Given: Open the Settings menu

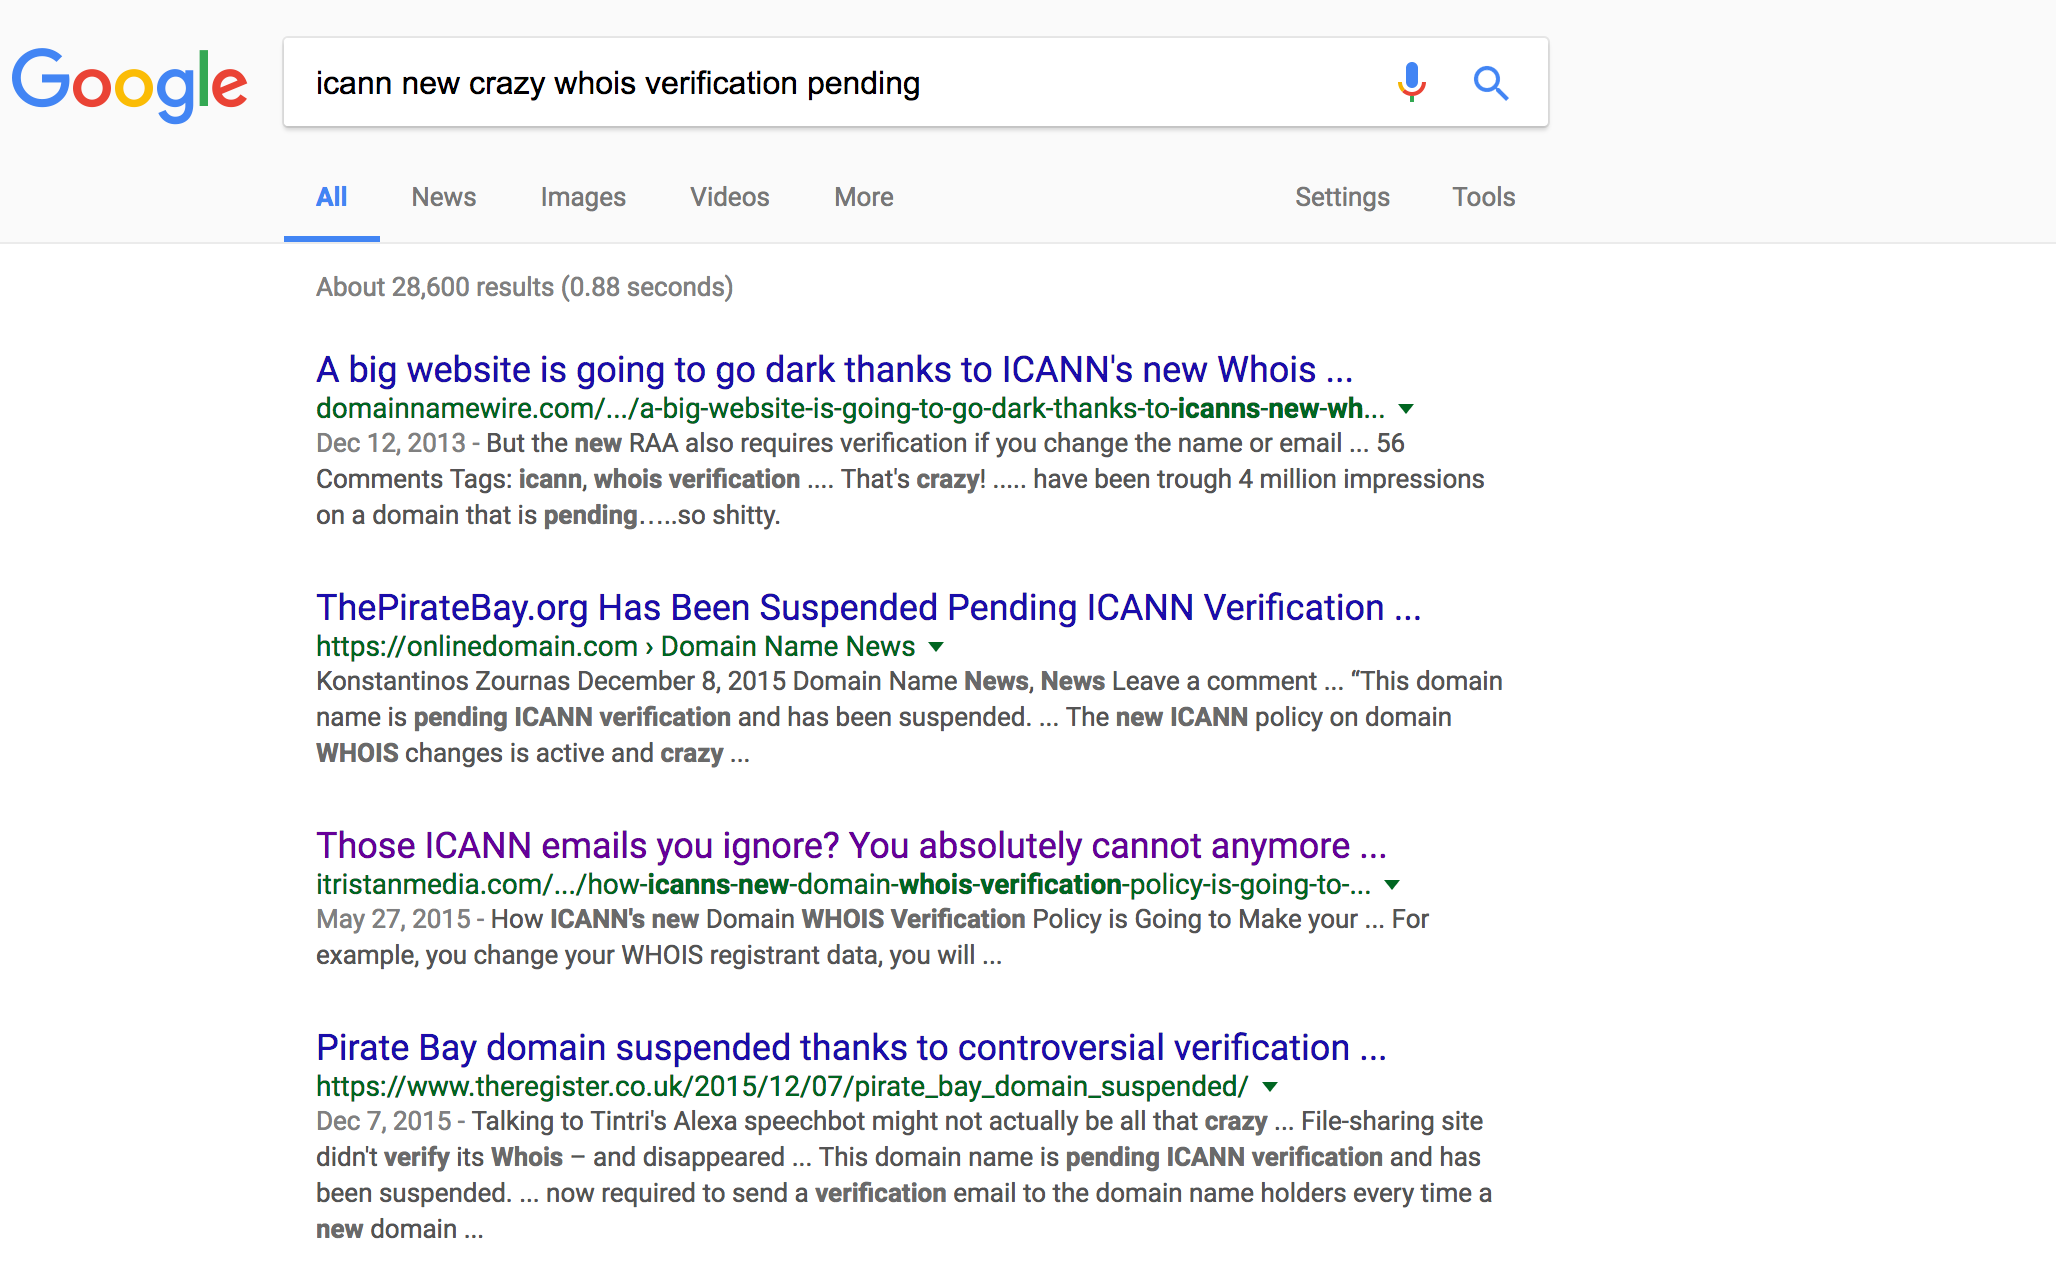Looking at the screenshot, I should 1342,197.
